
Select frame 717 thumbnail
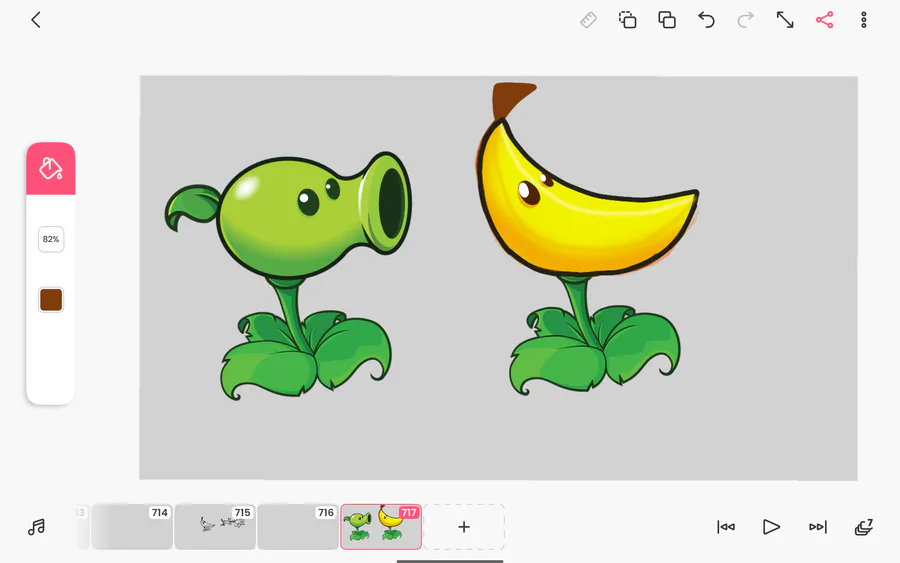click(381, 527)
